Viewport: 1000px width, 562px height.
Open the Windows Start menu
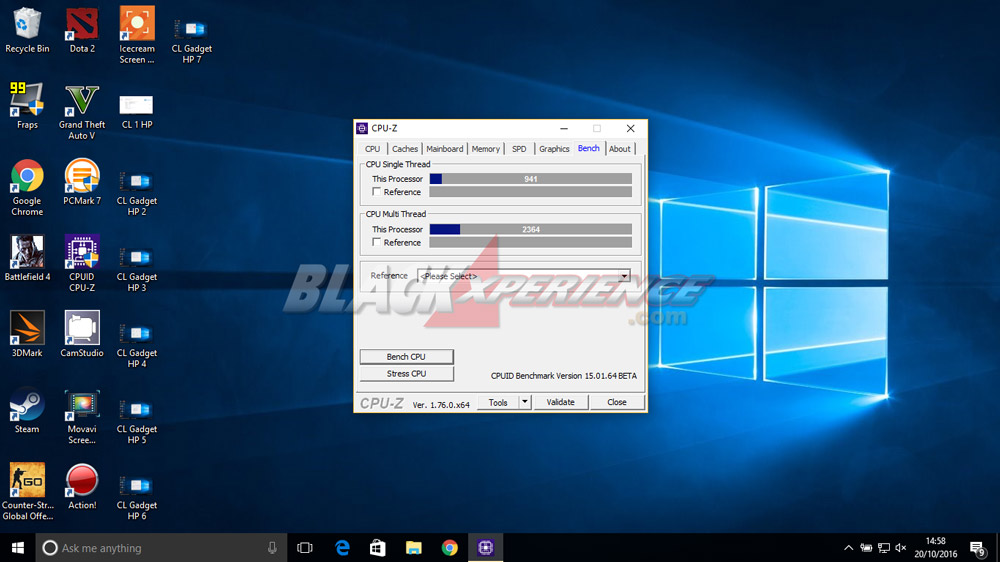17,547
